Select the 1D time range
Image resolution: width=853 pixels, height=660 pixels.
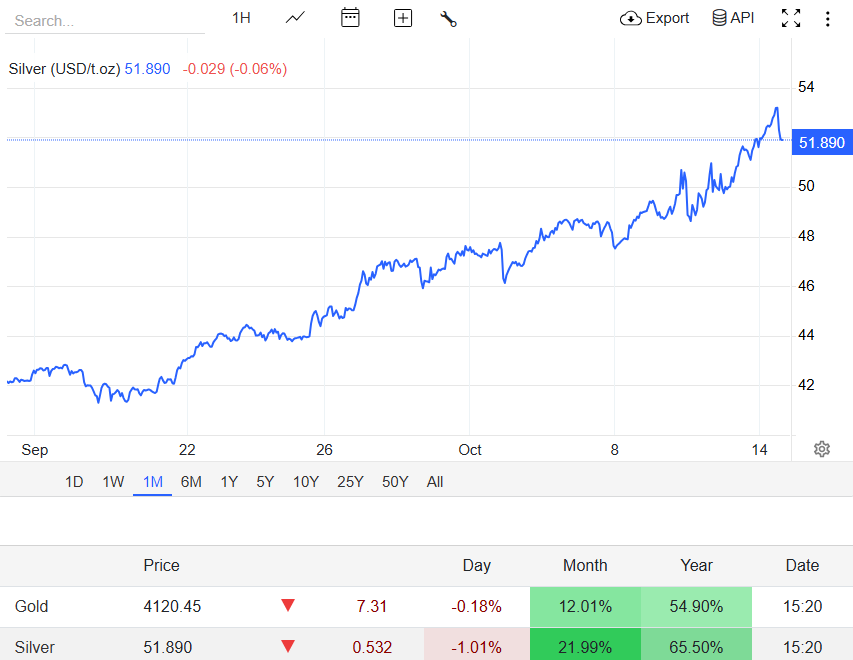(x=74, y=482)
